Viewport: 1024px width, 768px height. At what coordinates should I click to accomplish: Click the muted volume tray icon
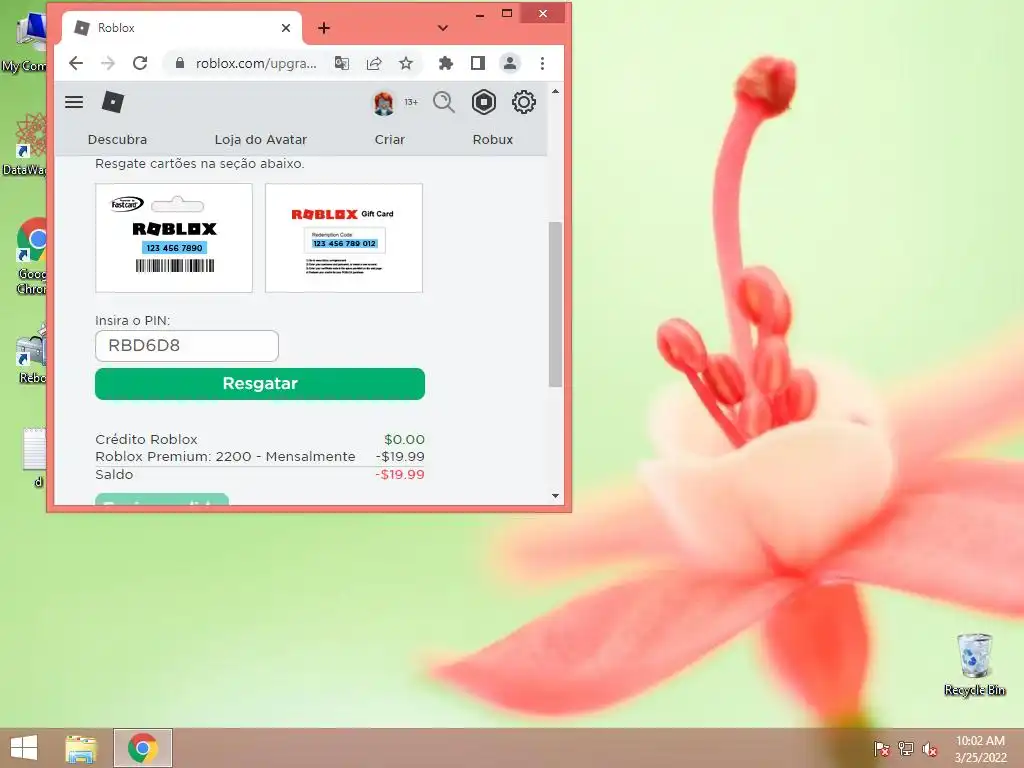pos(929,748)
